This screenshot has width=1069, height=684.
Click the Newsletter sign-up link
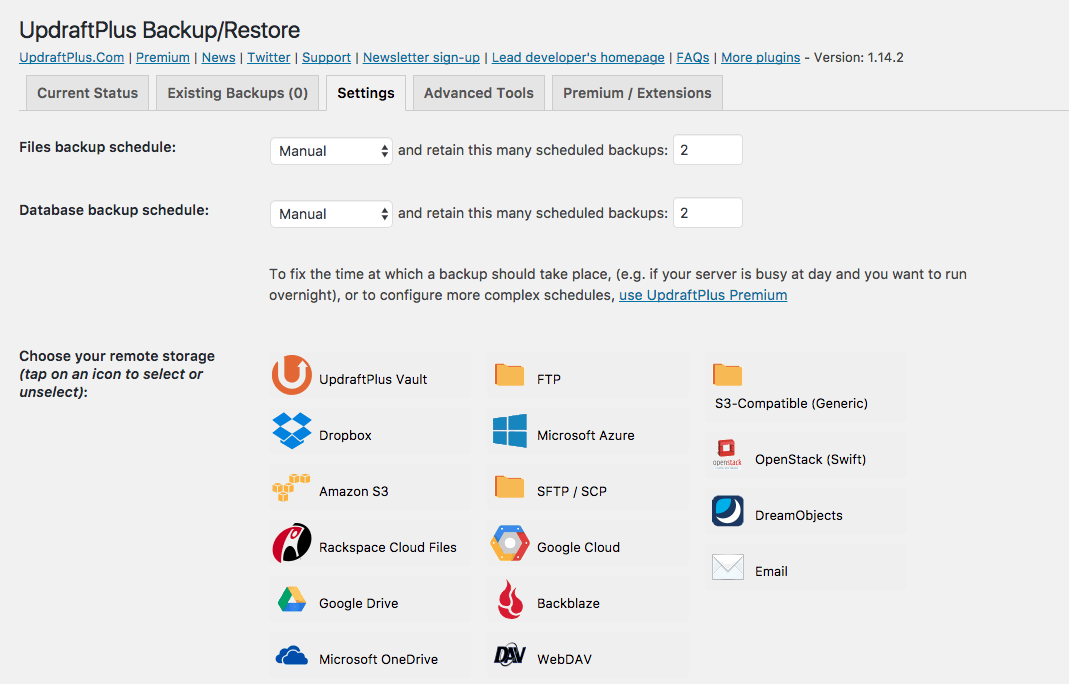(421, 58)
